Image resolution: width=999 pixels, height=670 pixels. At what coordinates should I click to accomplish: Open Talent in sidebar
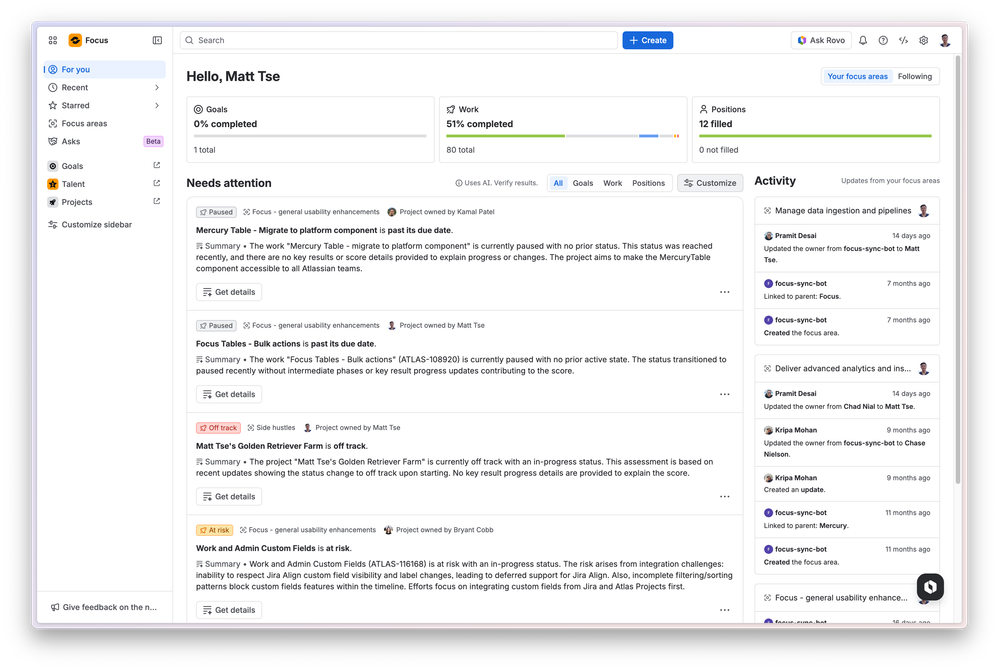pyautogui.click(x=104, y=183)
